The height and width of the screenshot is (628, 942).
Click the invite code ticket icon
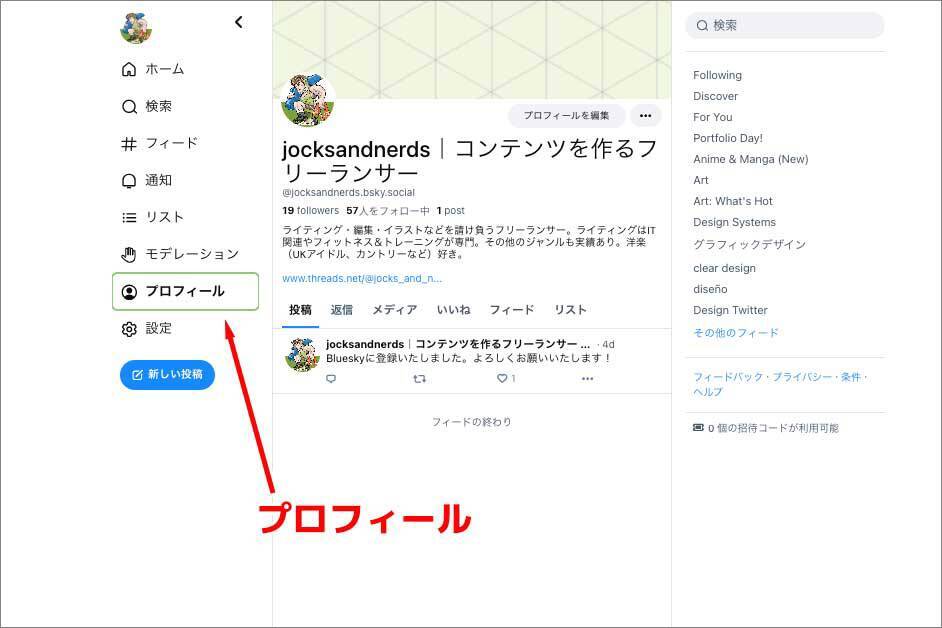pyautogui.click(x=698, y=428)
